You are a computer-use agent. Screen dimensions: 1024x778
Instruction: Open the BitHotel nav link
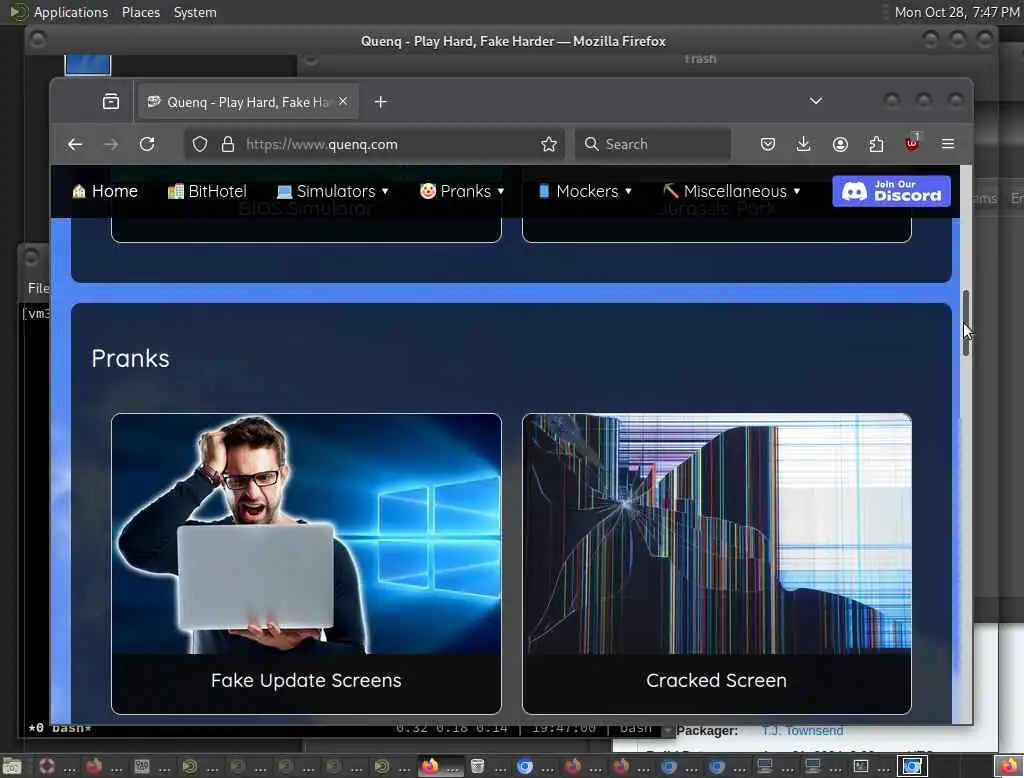pyautogui.click(x=207, y=191)
